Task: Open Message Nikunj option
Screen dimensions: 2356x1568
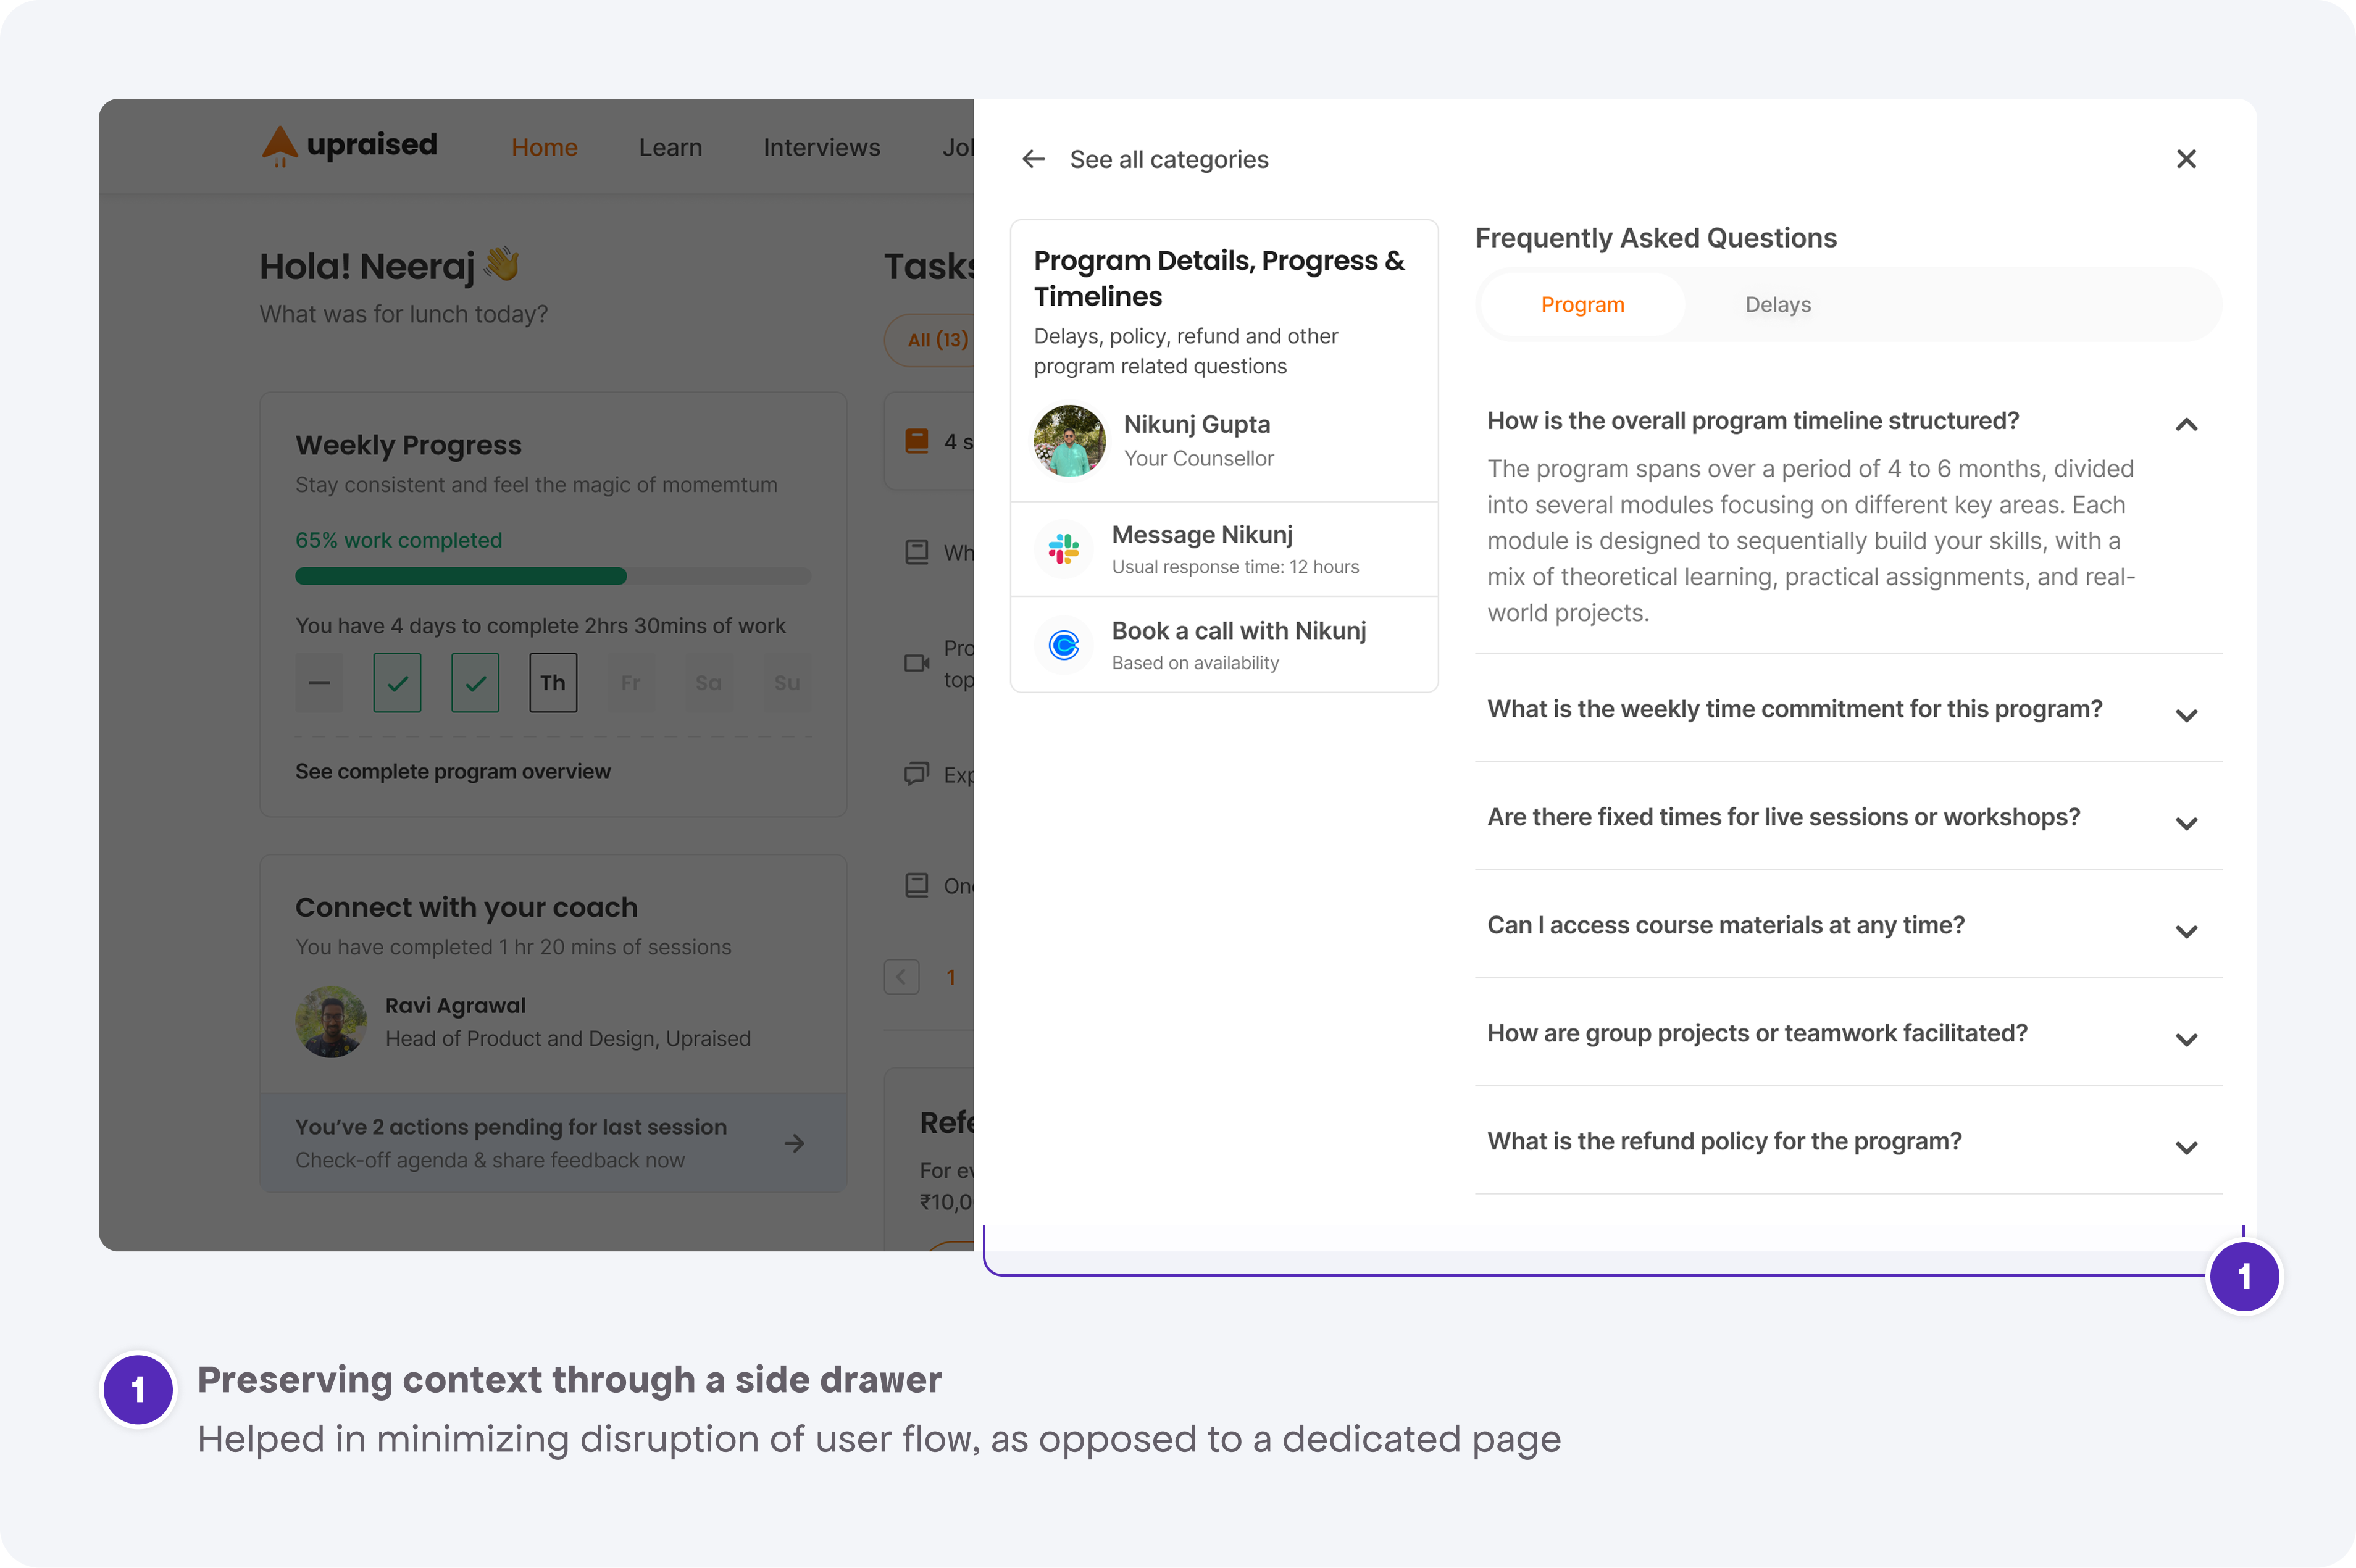Action: [1224, 549]
